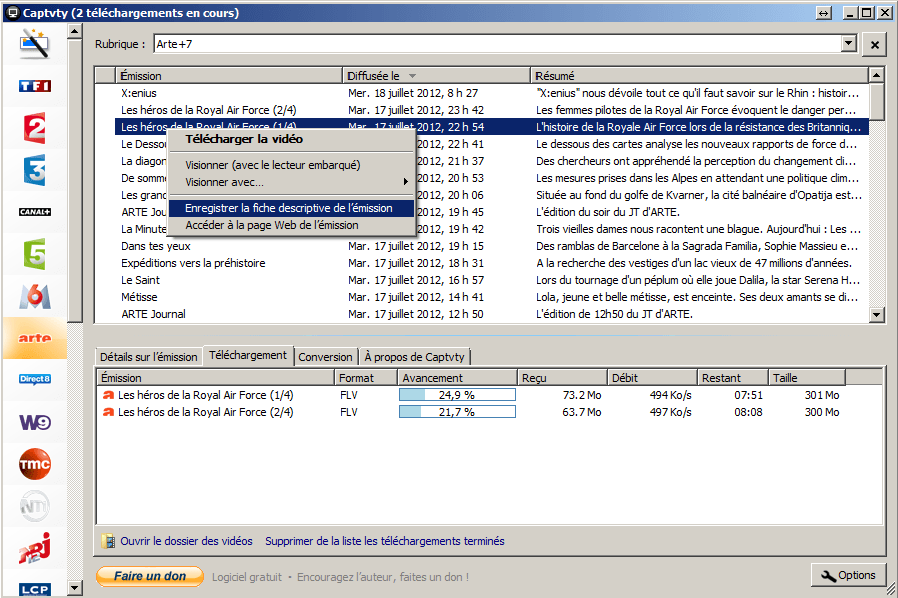898x598 pixels.
Task: Select the X:enius programme row
Action: click(492, 93)
